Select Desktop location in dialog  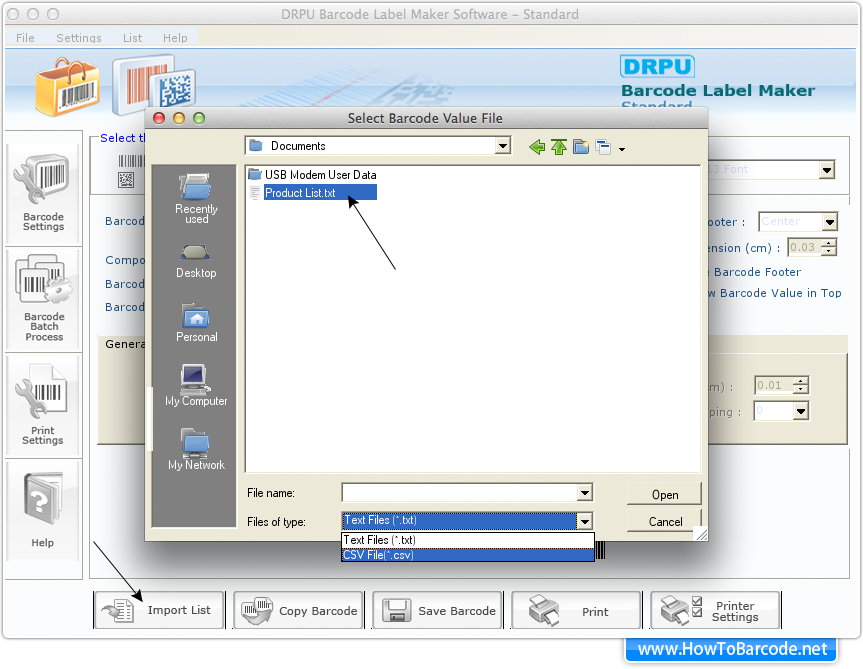click(196, 262)
